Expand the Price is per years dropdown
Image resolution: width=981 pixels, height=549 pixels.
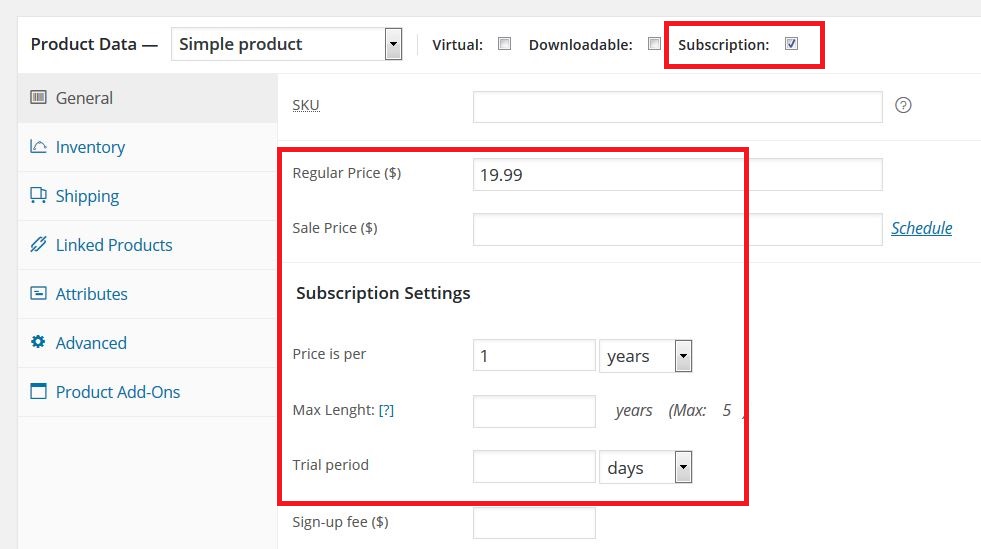click(x=645, y=356)
